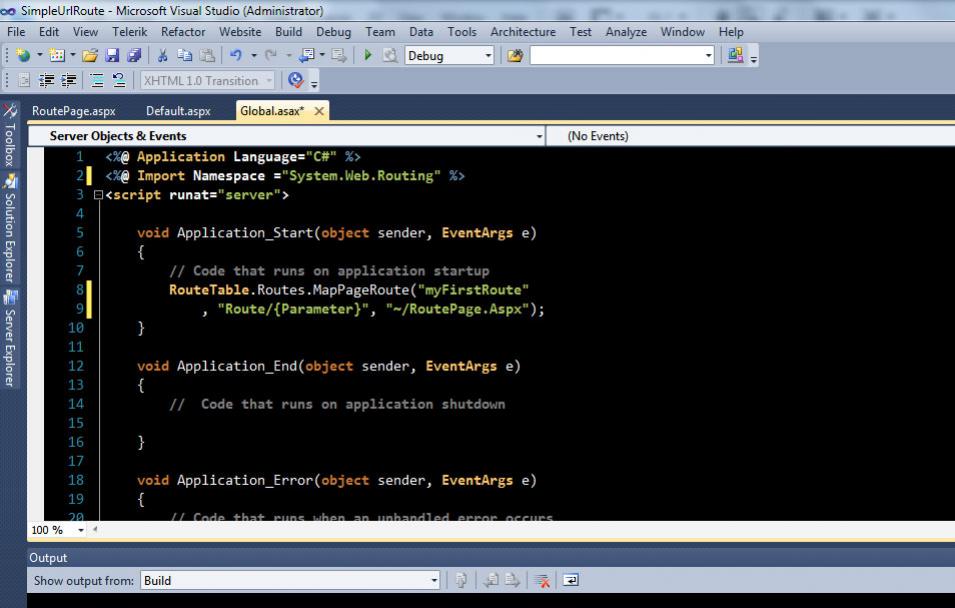Start debugging with the green play icon
The height and width of the screenshot is (608, 955).
(x=368, y=56)
